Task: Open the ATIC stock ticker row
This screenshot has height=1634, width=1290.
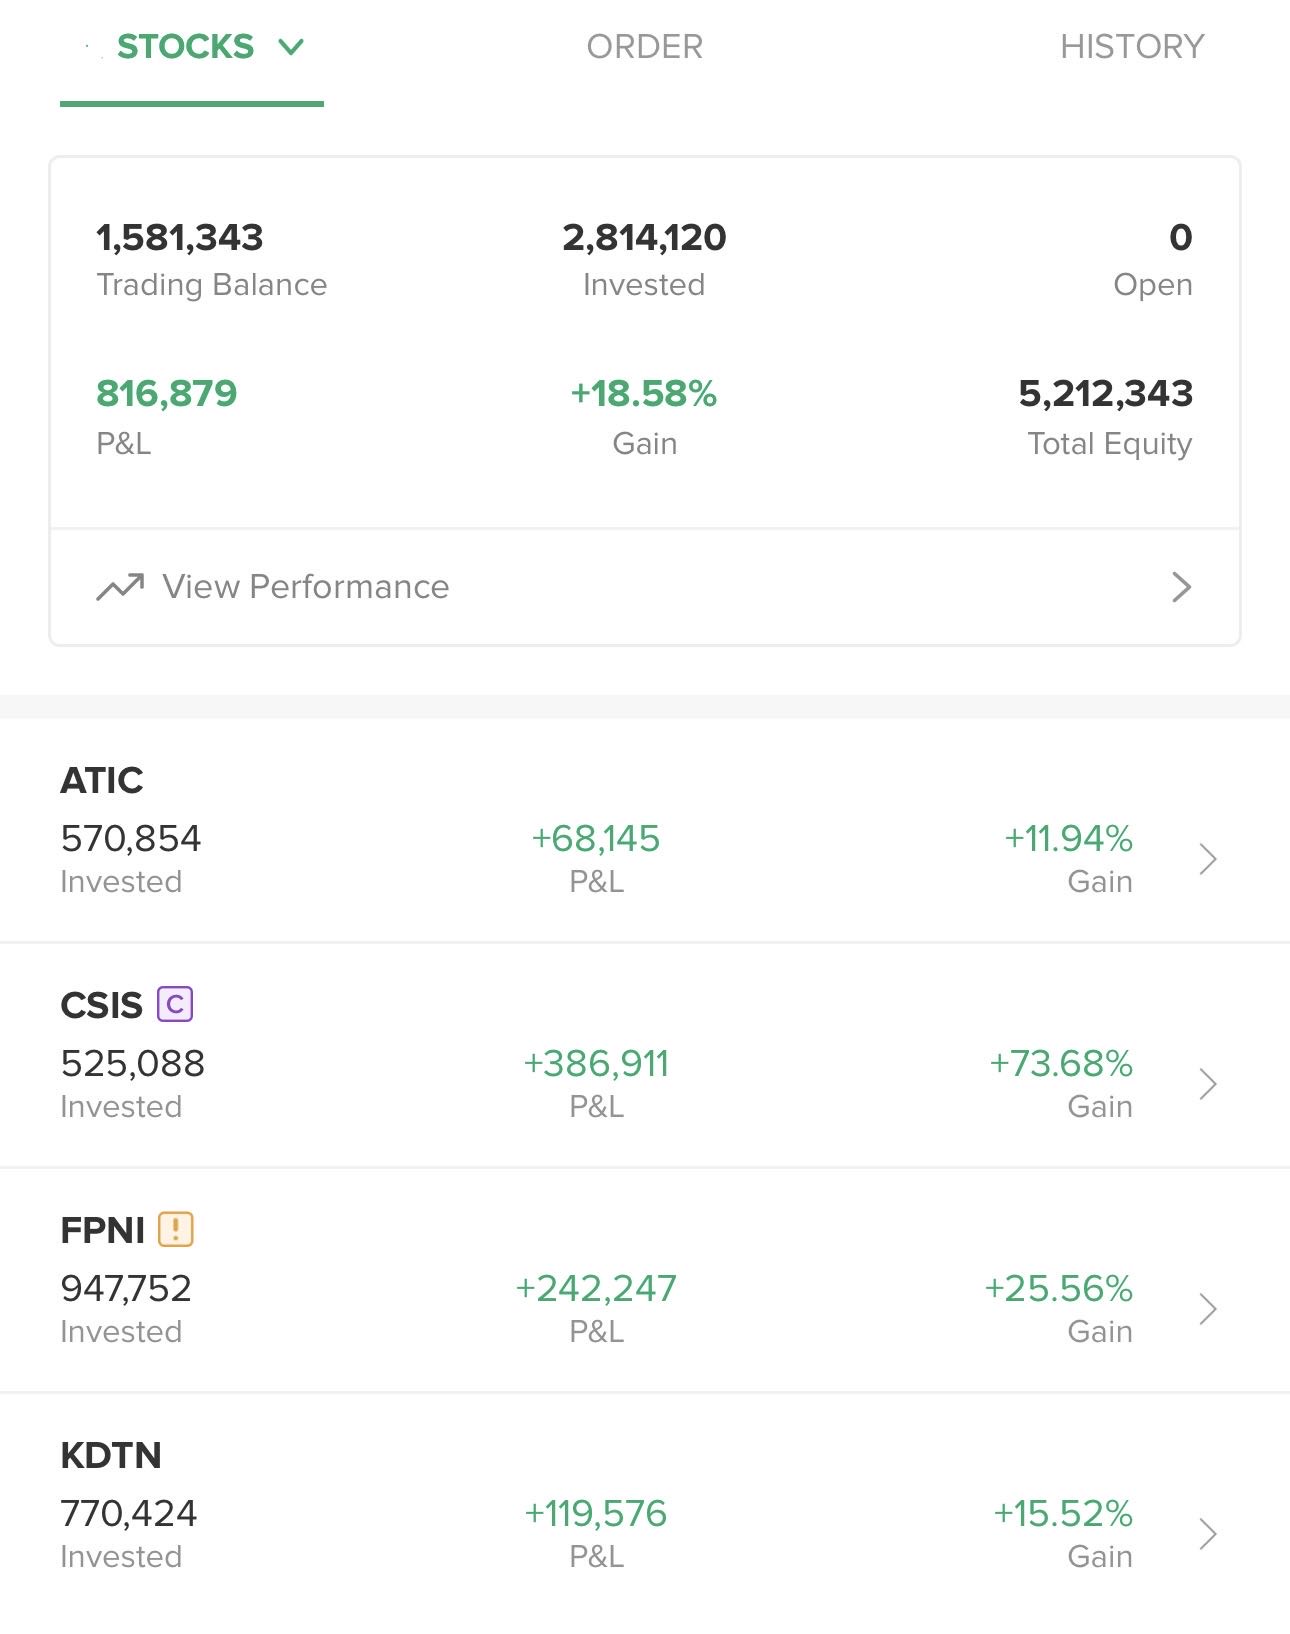Action: (x=102, y=780)
